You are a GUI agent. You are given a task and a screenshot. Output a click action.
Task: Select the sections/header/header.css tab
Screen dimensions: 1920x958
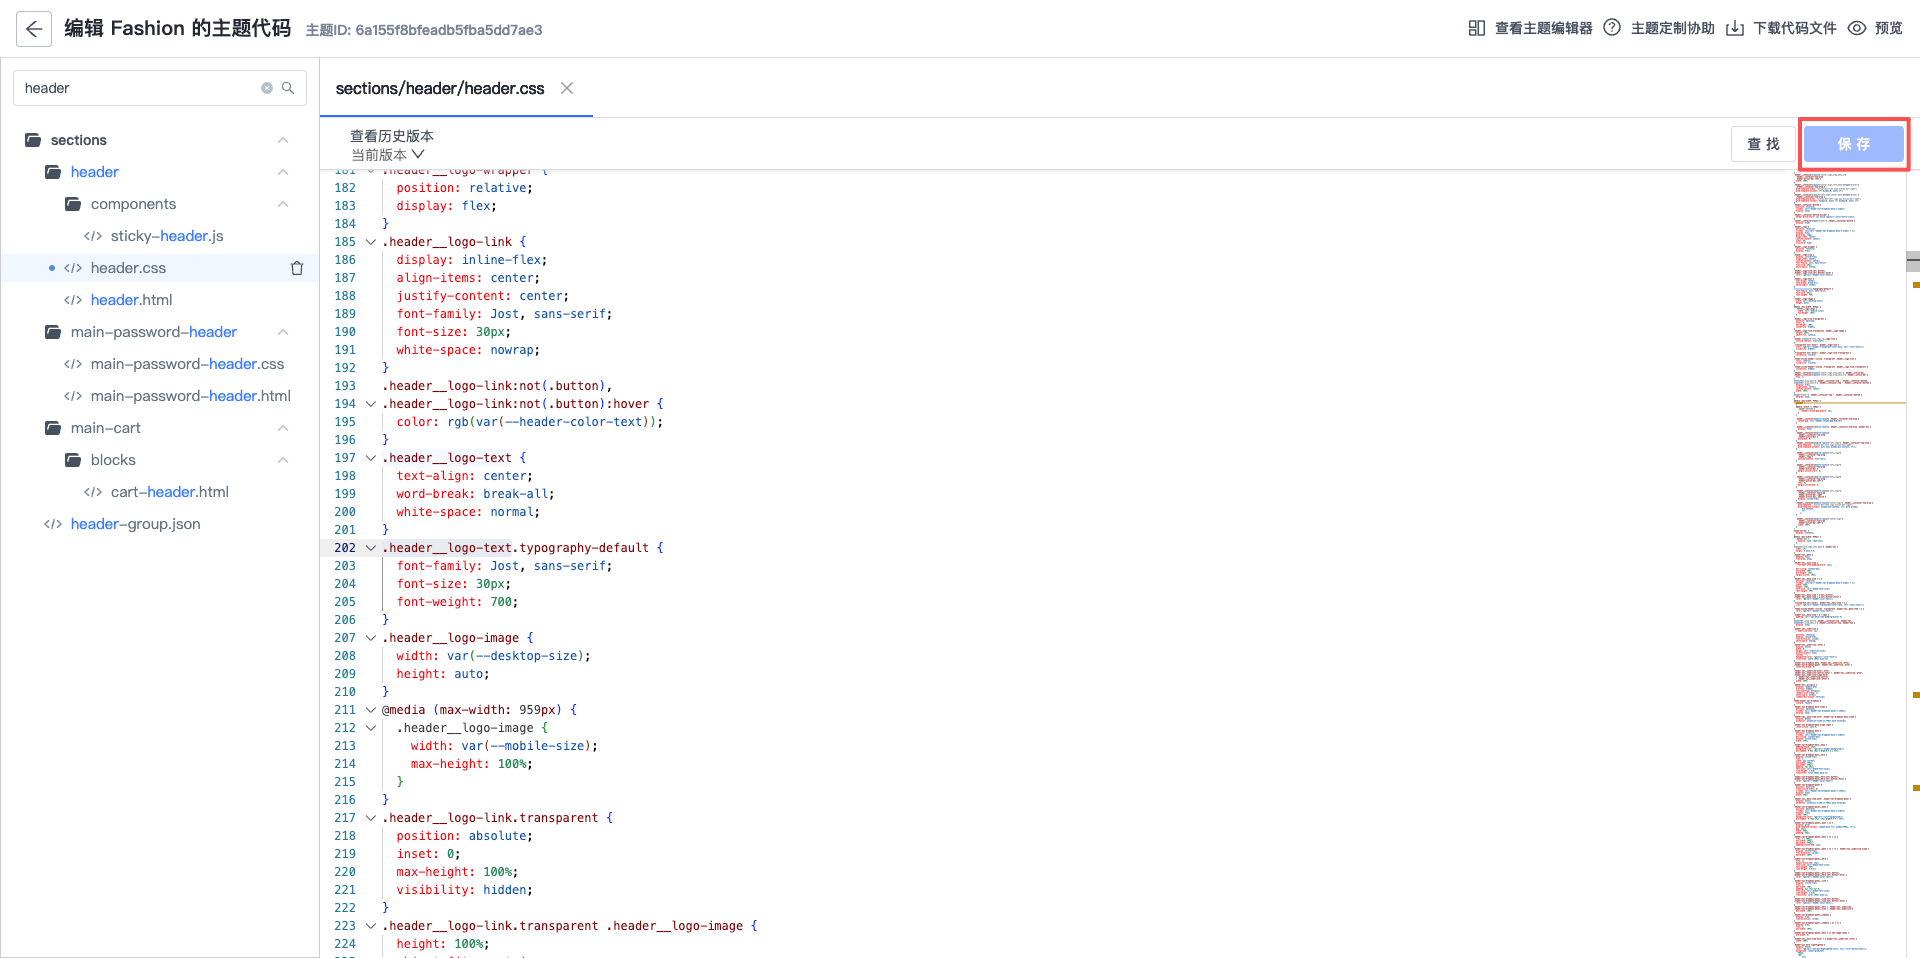440,88
